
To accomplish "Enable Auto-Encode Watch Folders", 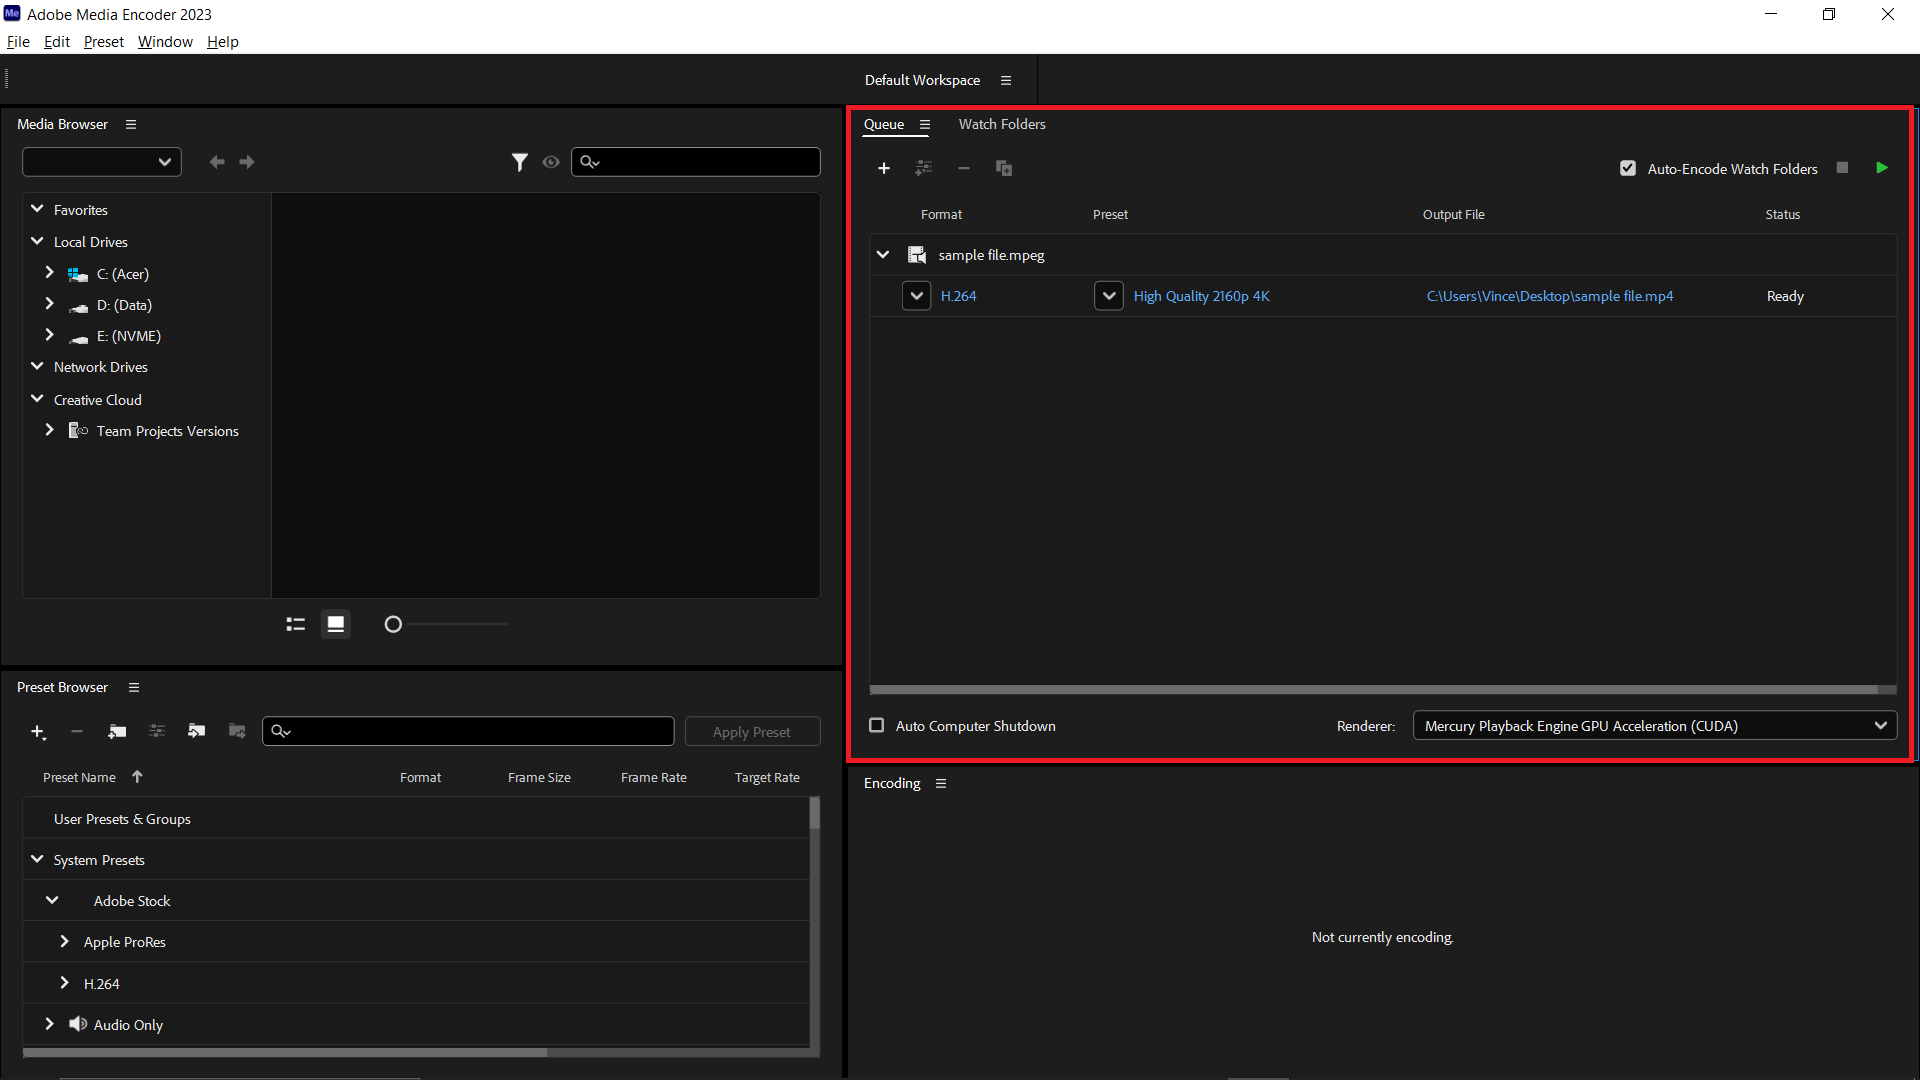I will (x=1628, y=168).
